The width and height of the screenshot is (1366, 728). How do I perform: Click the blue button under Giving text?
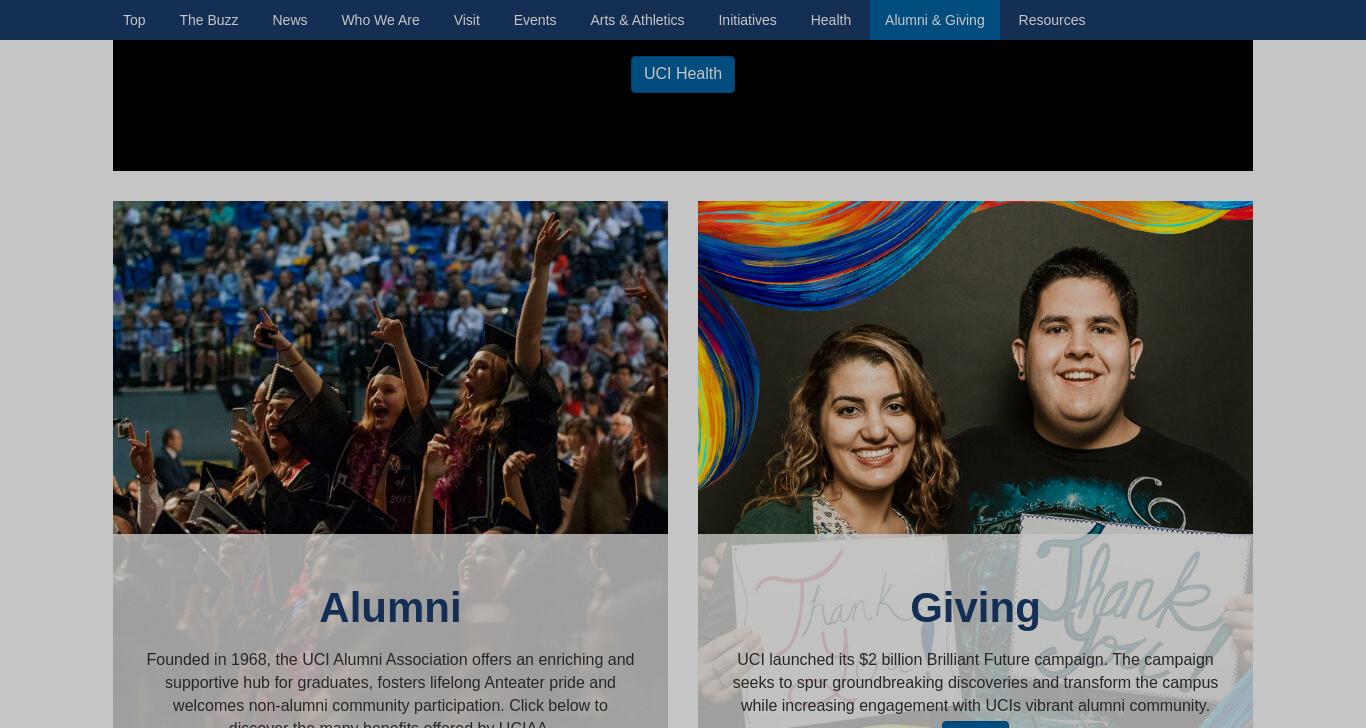point(975,724)
